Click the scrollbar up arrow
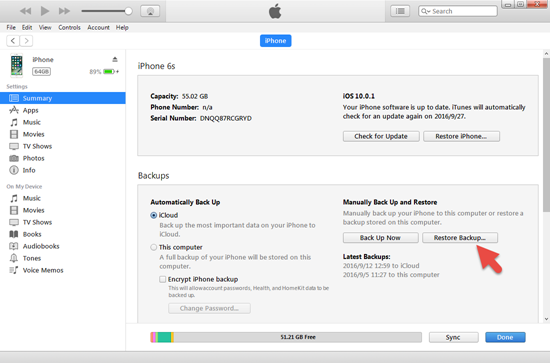This screenshot has width=550, height=363. click(x=546, y=54)
